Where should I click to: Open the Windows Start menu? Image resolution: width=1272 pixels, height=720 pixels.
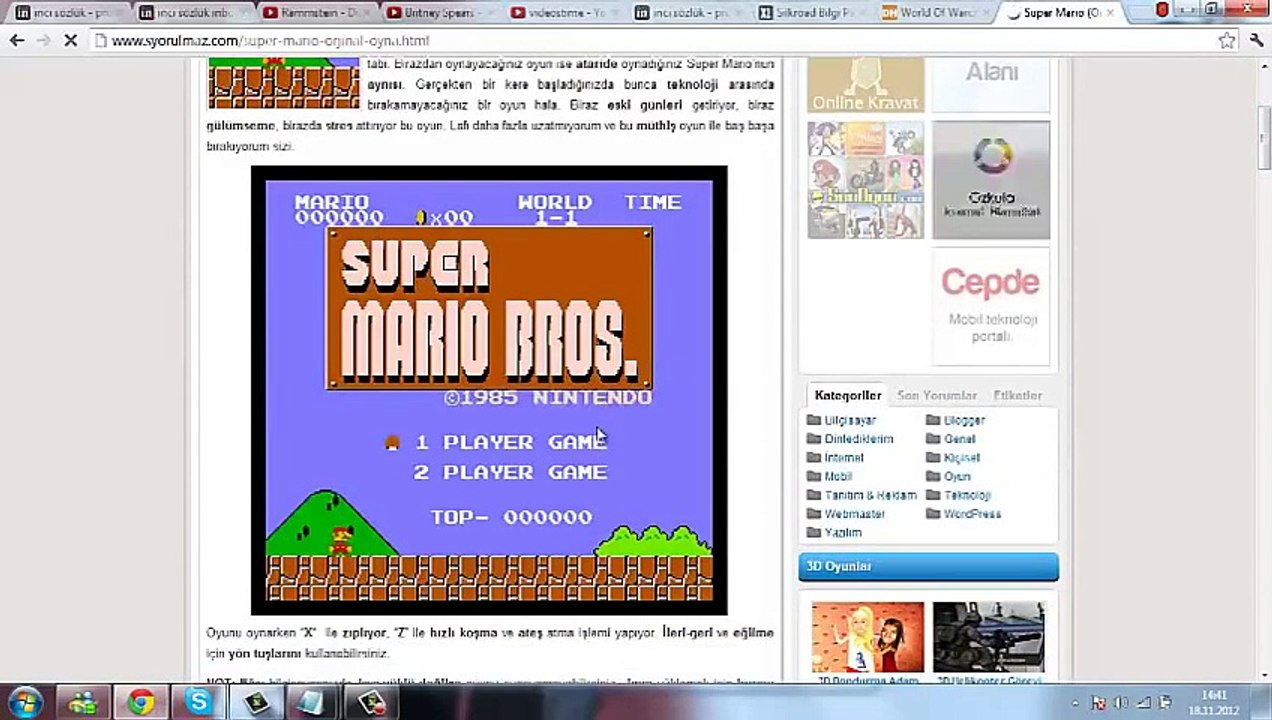(25, 703)
